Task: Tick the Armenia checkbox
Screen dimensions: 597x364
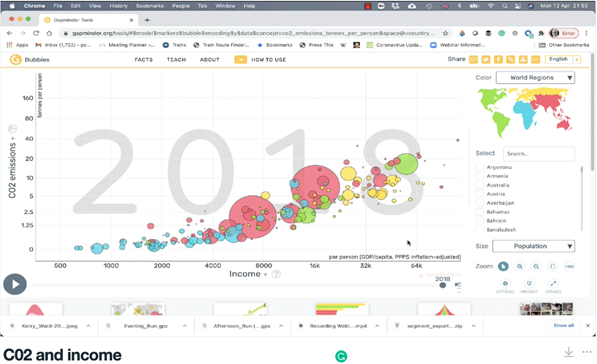Action: click(480, 176)
